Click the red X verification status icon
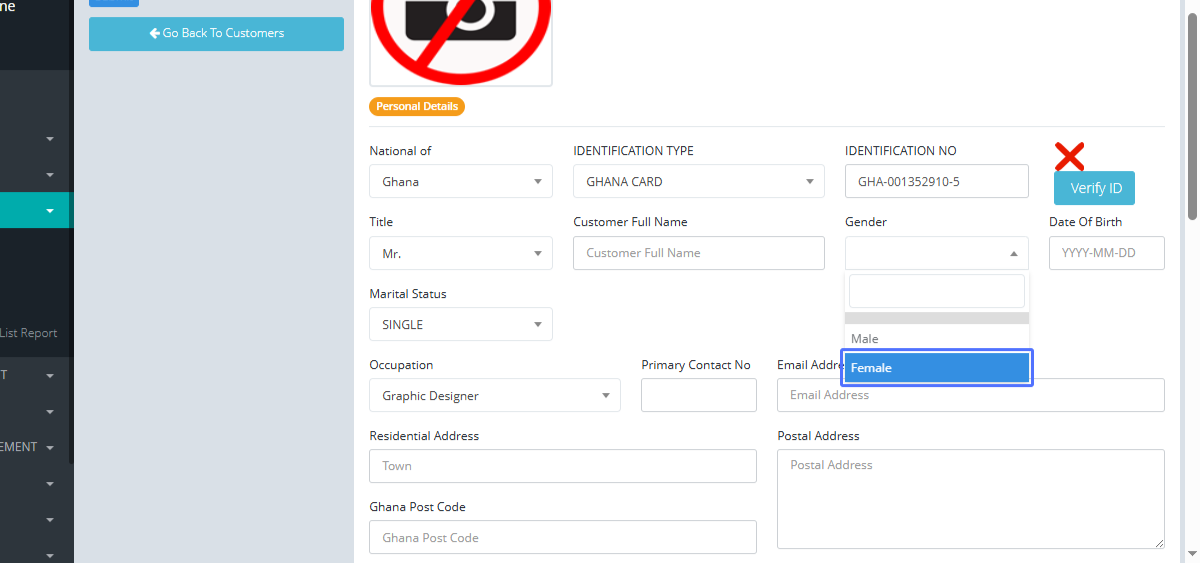1200x563 pixels. tap(1069, 156)
